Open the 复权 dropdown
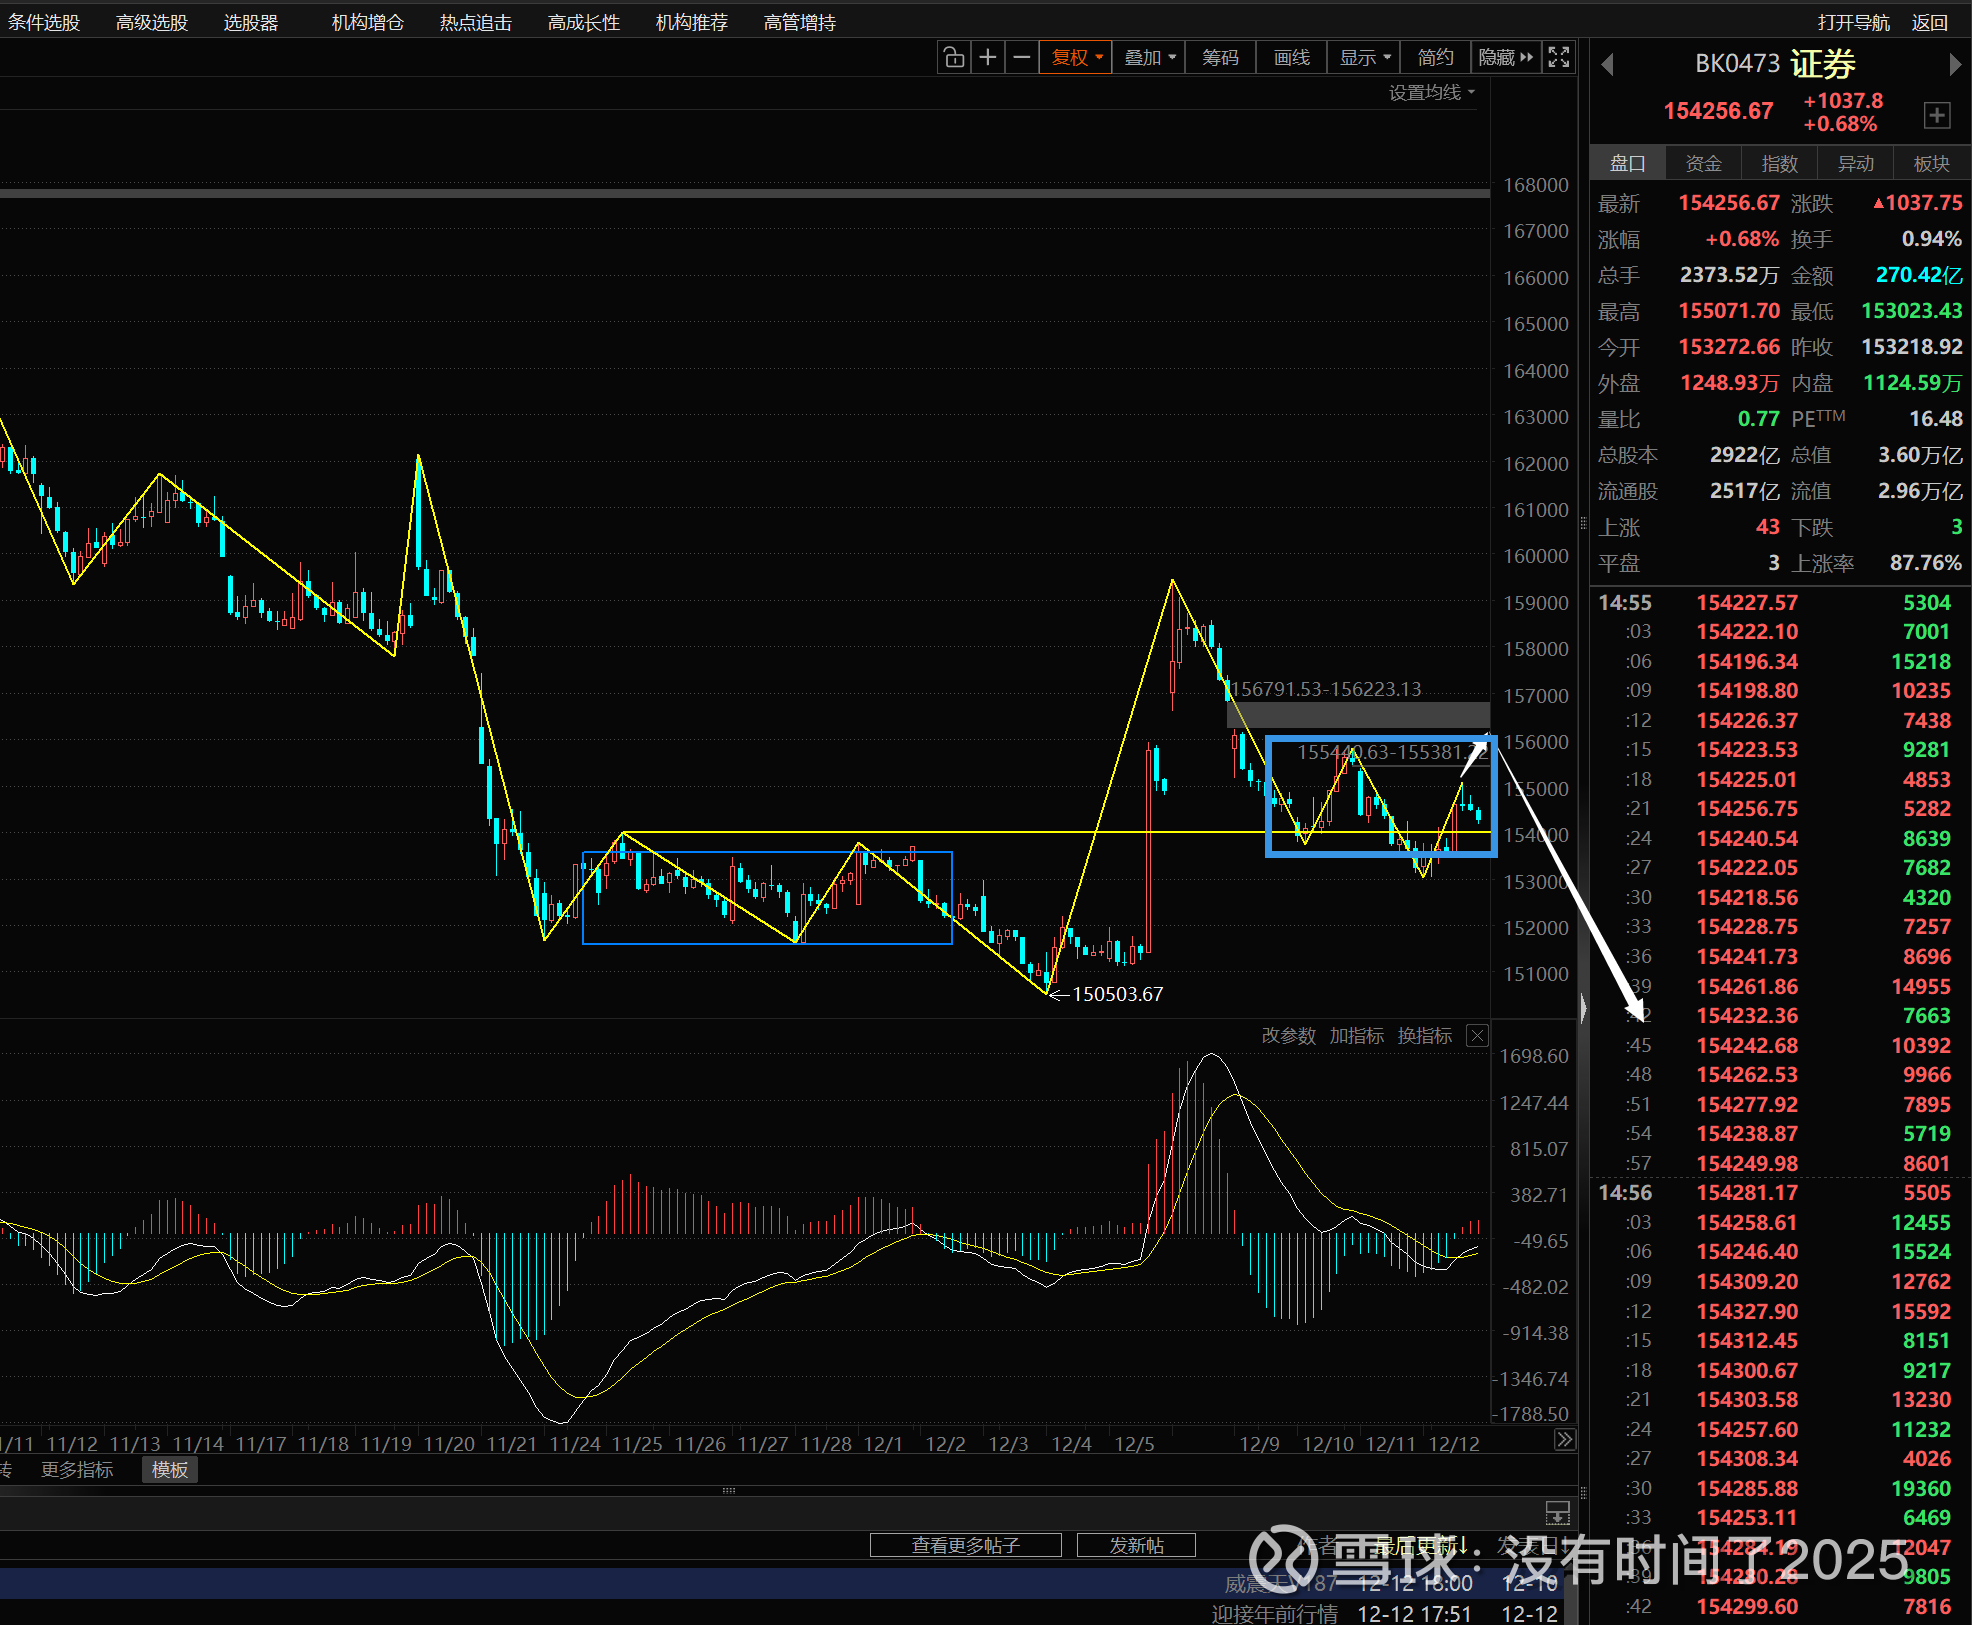The image size is (1972, 1625). click(x=1076, y=58)
